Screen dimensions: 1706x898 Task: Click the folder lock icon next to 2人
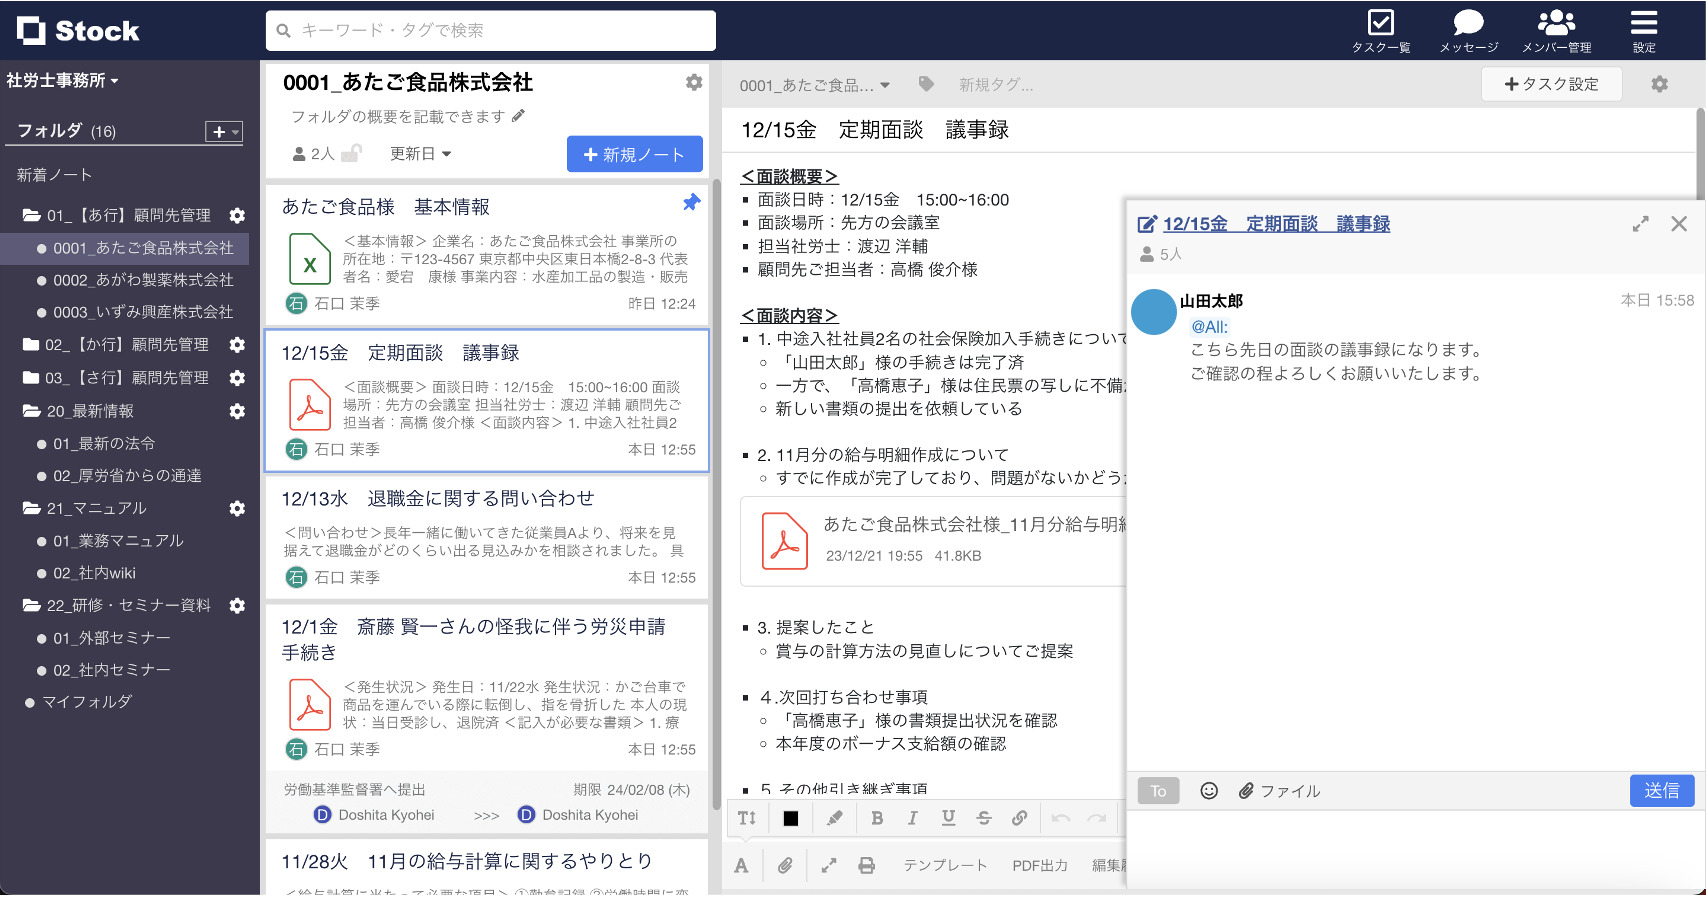351,153
